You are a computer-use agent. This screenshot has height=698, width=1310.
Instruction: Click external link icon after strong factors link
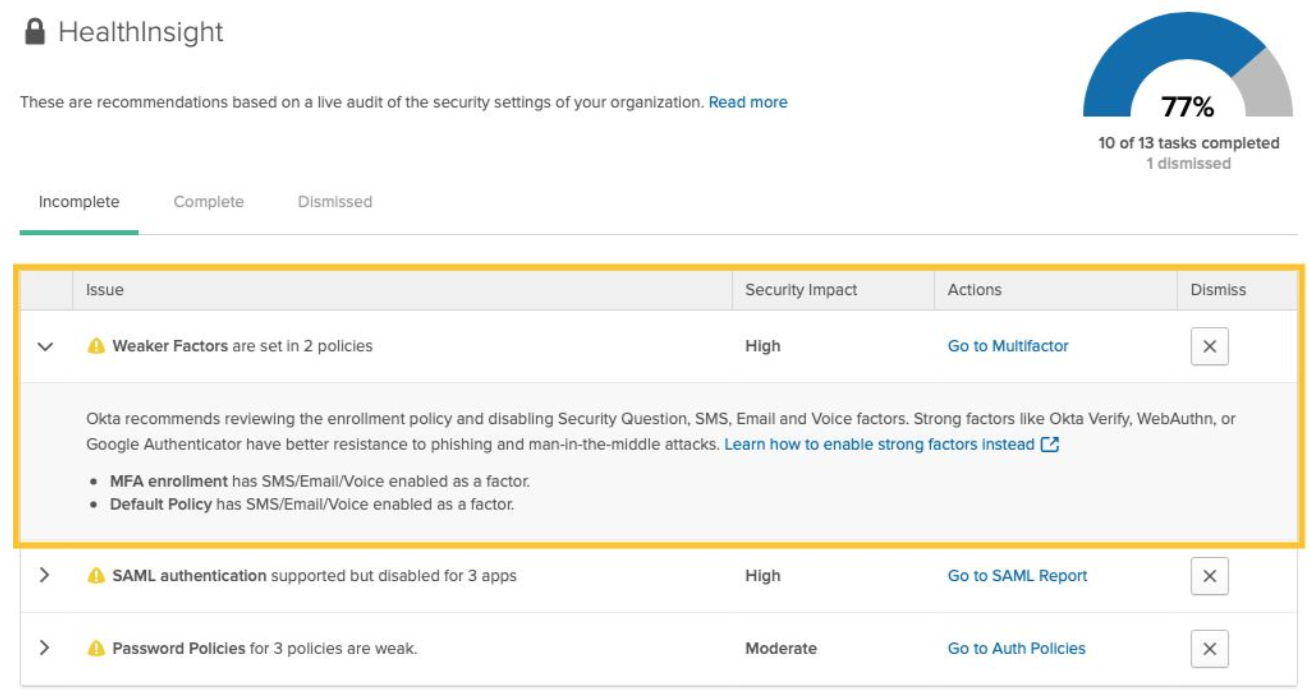[1050, 444]
